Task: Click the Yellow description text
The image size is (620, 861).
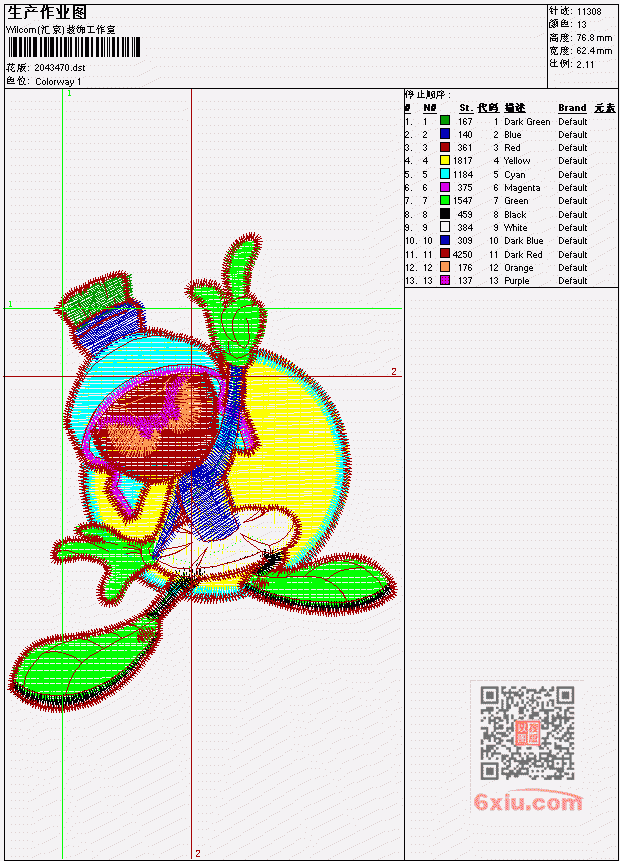Action: [517, 160]
